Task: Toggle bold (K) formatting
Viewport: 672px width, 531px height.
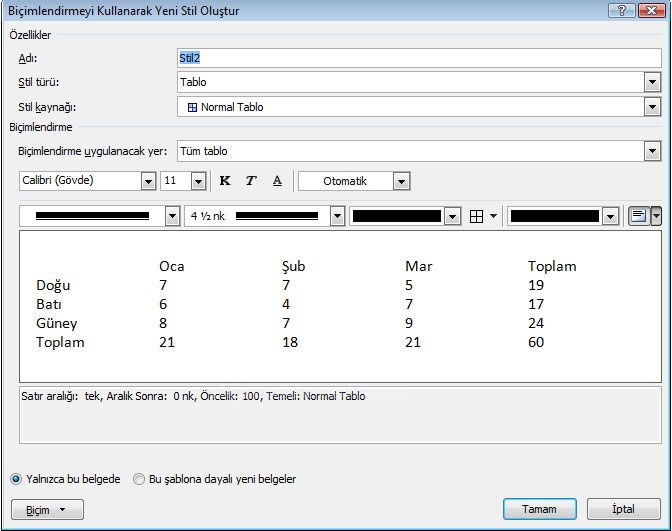Action: (225, 181)
